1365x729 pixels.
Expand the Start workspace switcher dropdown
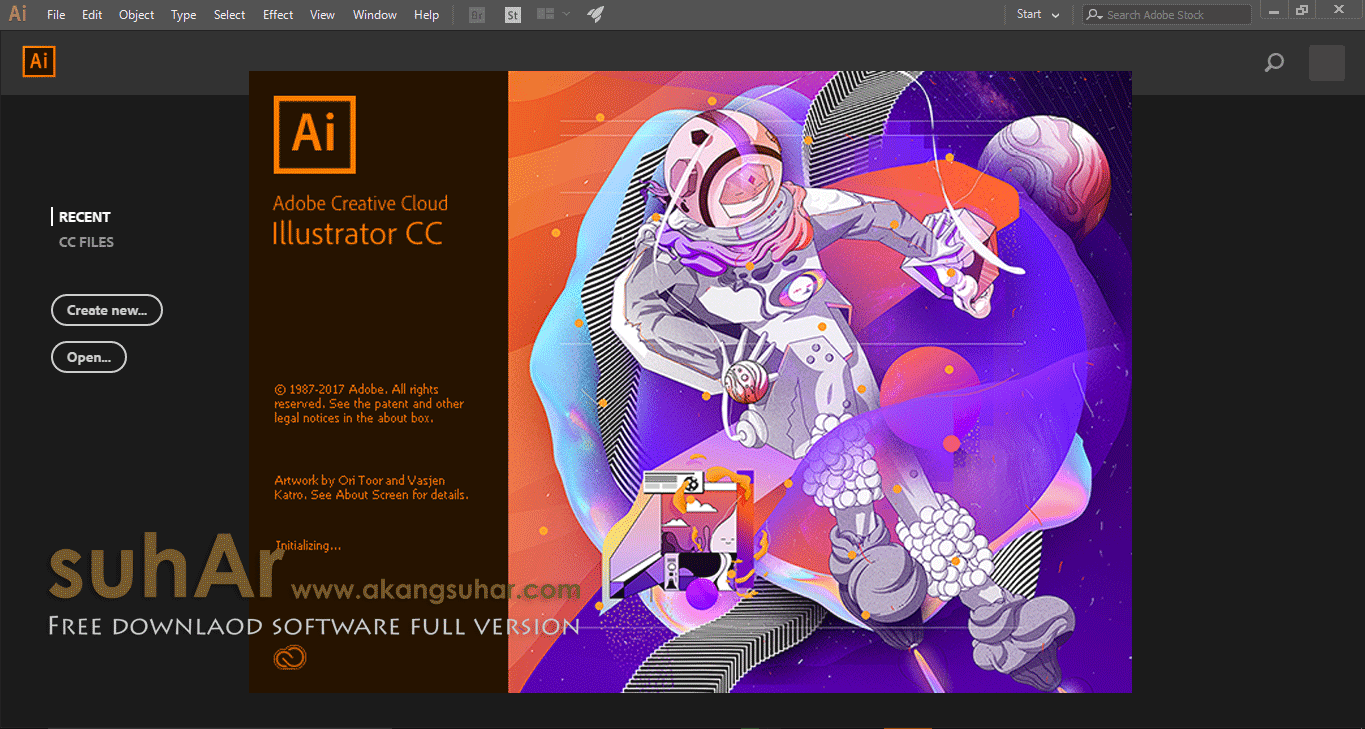(x=1038, y=14)
